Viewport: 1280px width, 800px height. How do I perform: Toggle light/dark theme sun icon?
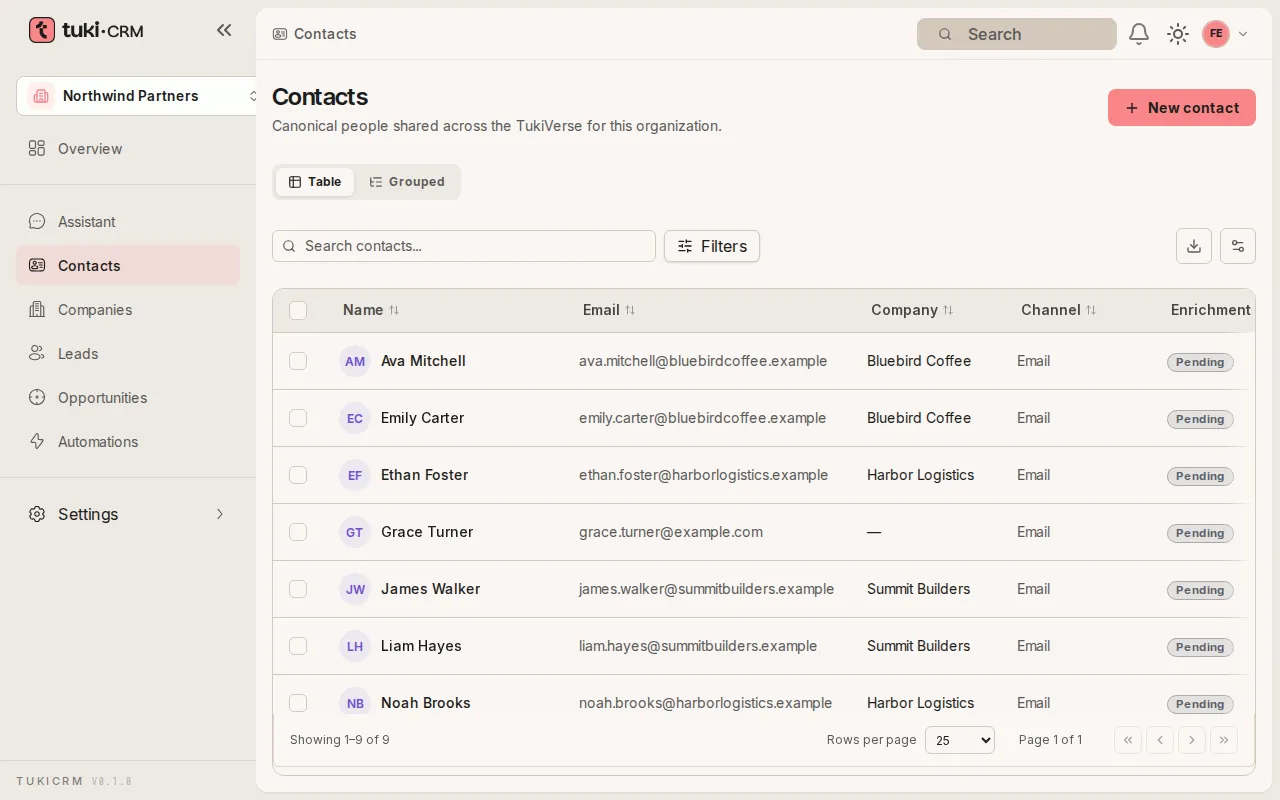1178,34
